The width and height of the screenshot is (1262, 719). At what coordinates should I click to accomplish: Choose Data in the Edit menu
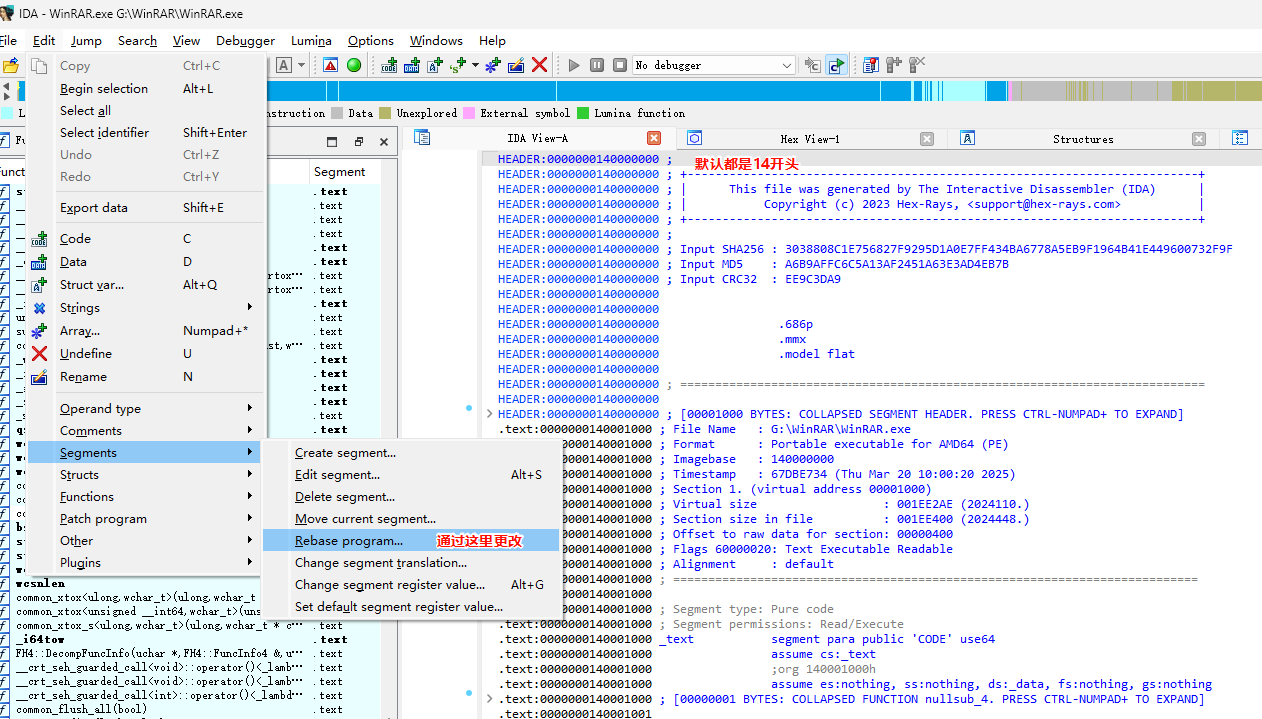145,262
